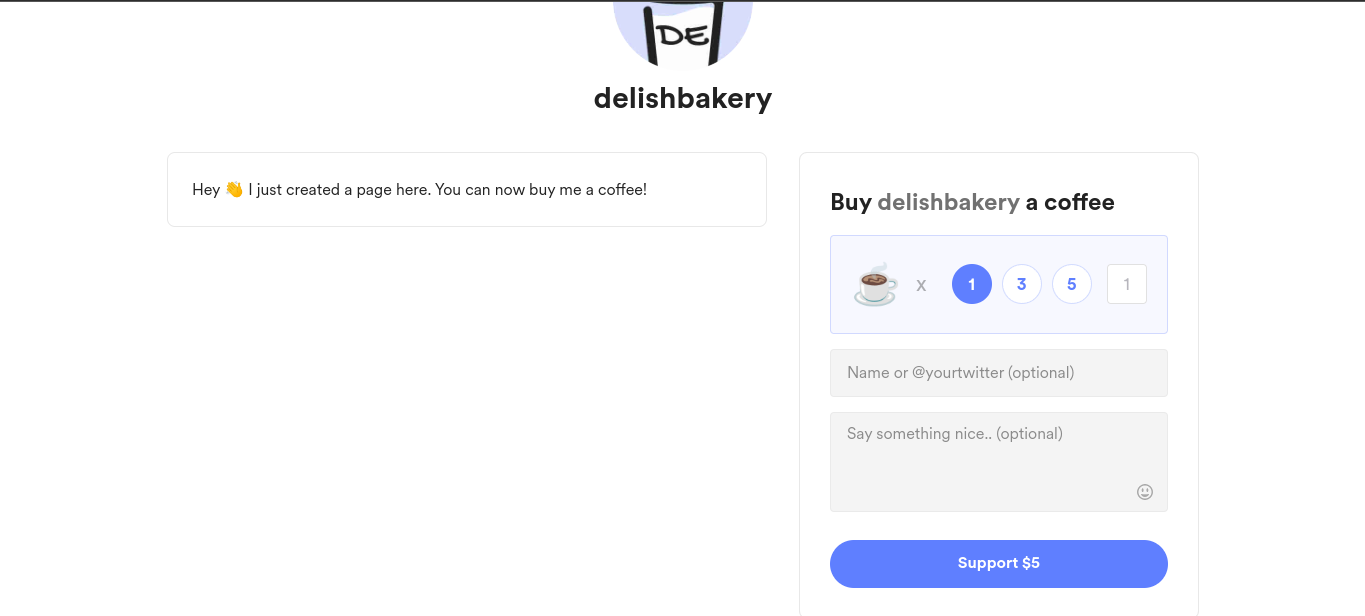Click the multiplication x symbol beside cup
Image resolution: width=1365 pixels, height=616 pixels.
pyautogui.click(x=921, y=285)
